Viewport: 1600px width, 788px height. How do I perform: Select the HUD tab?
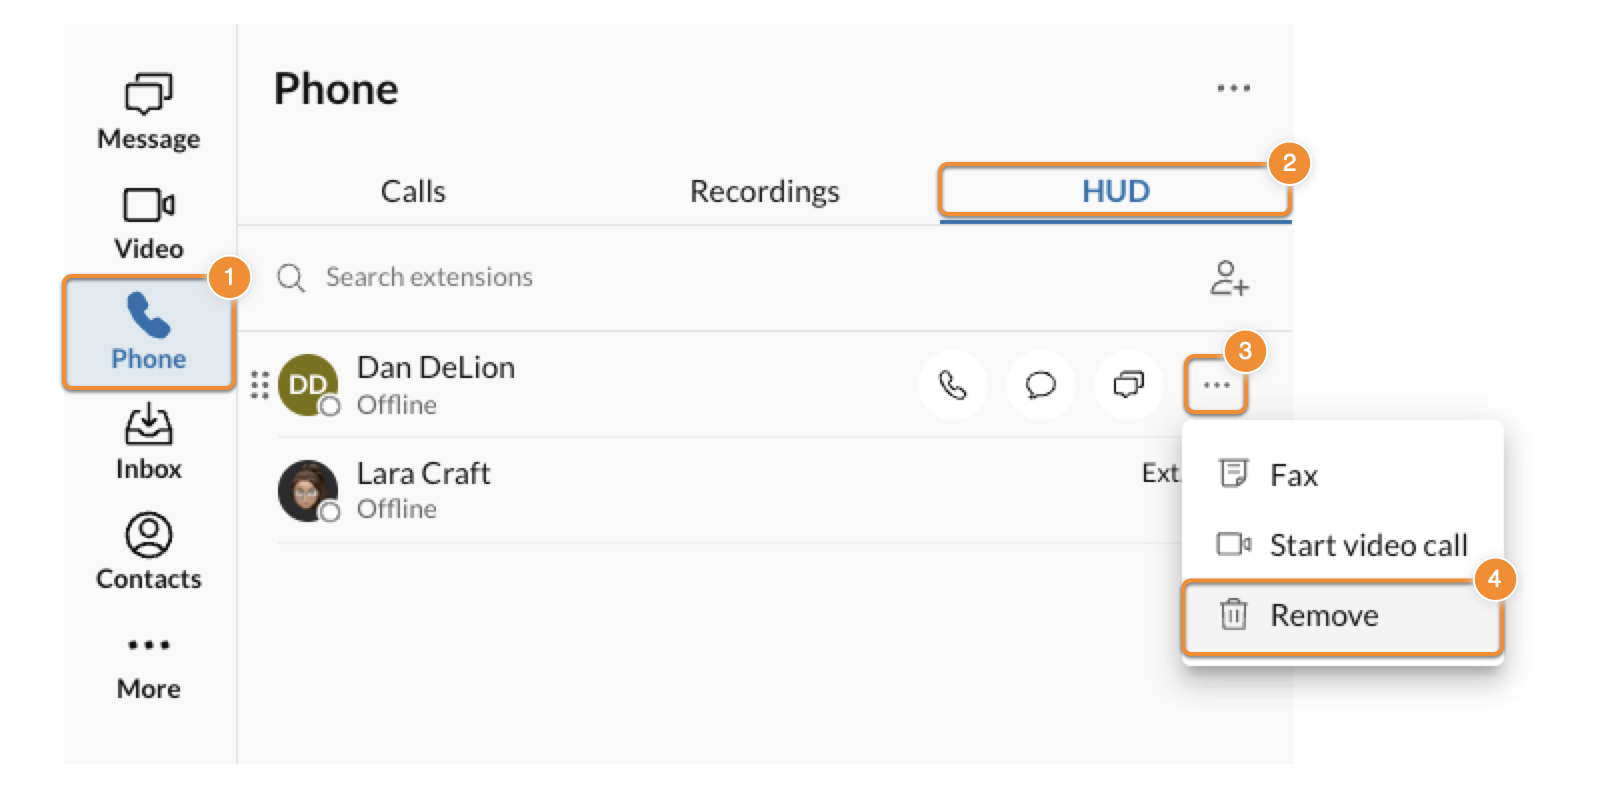(x=1115, y=191)
